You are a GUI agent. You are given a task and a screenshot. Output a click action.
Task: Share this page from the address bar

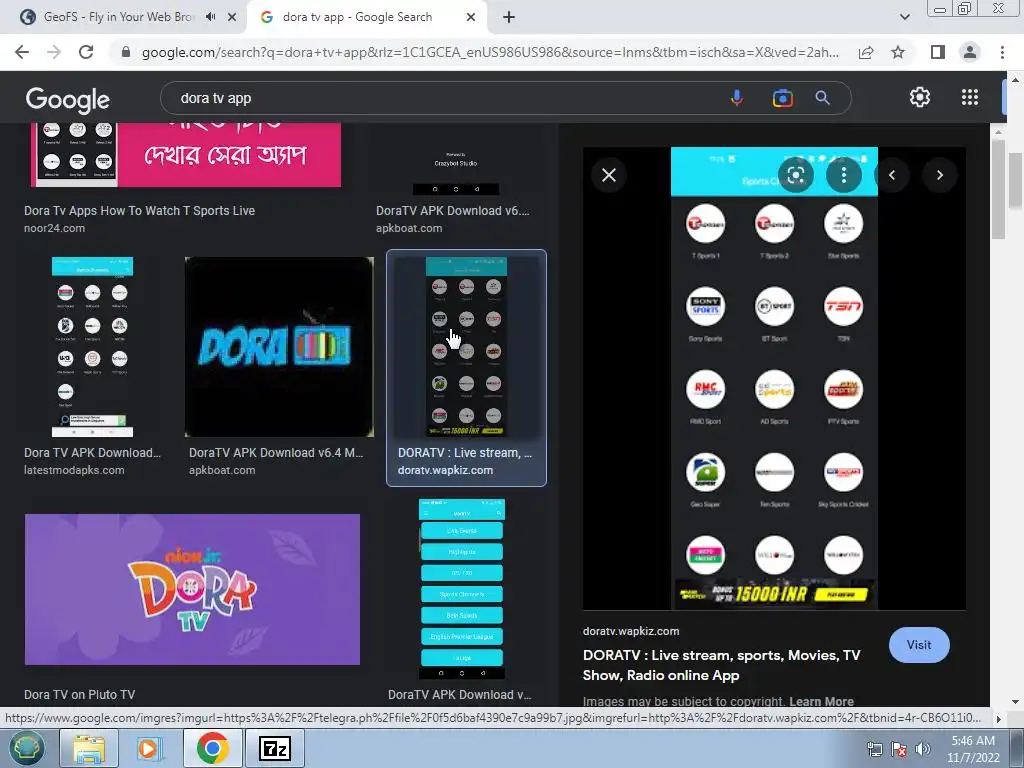click(866, 52)
